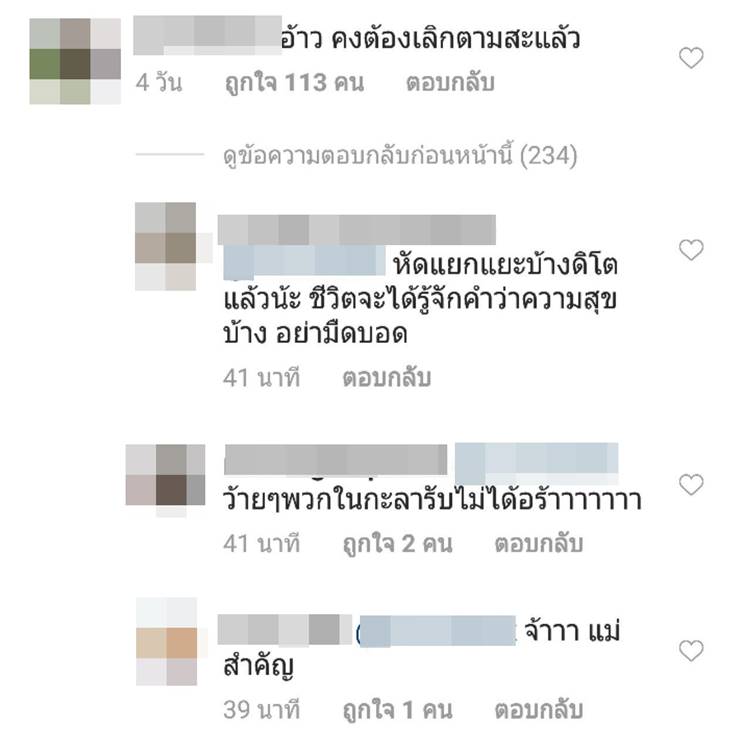Open mentioned user above 'ว้ายๆพวกในกะลา'

[x=536, y=463]
